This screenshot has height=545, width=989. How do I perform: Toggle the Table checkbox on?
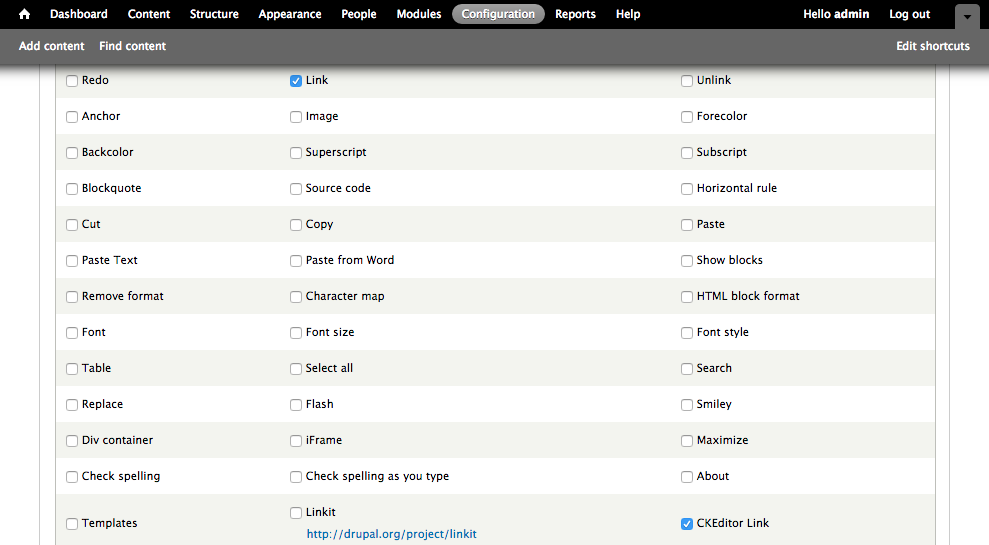click(x=72, y=369)
